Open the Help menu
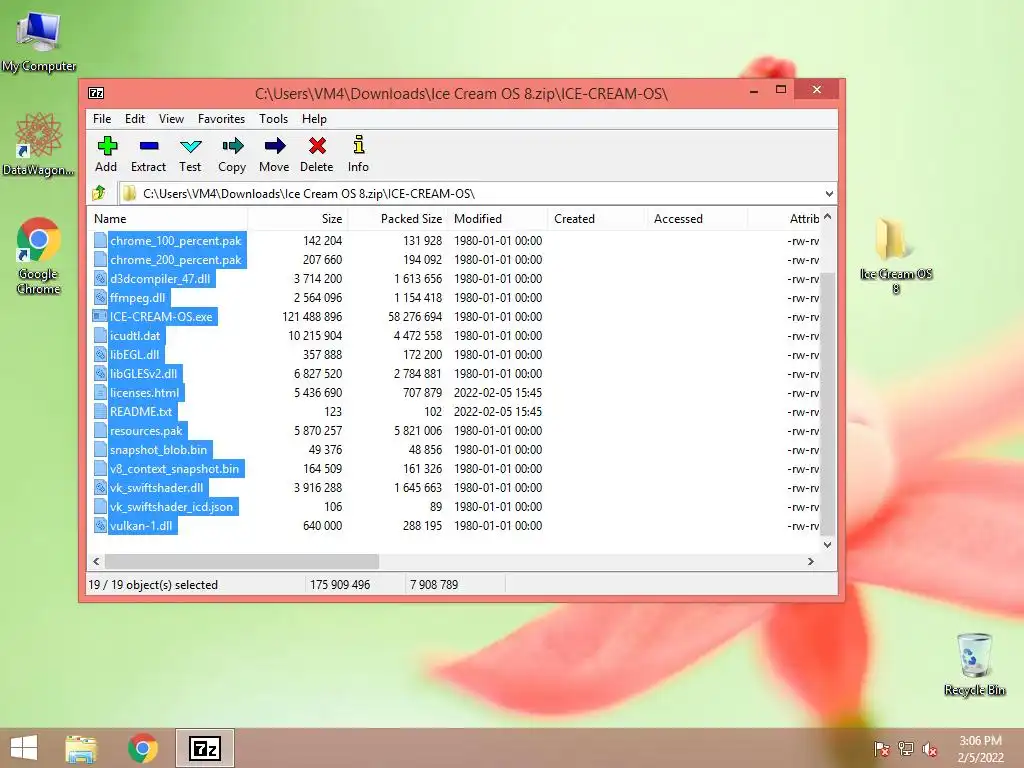 click(314, 119)
